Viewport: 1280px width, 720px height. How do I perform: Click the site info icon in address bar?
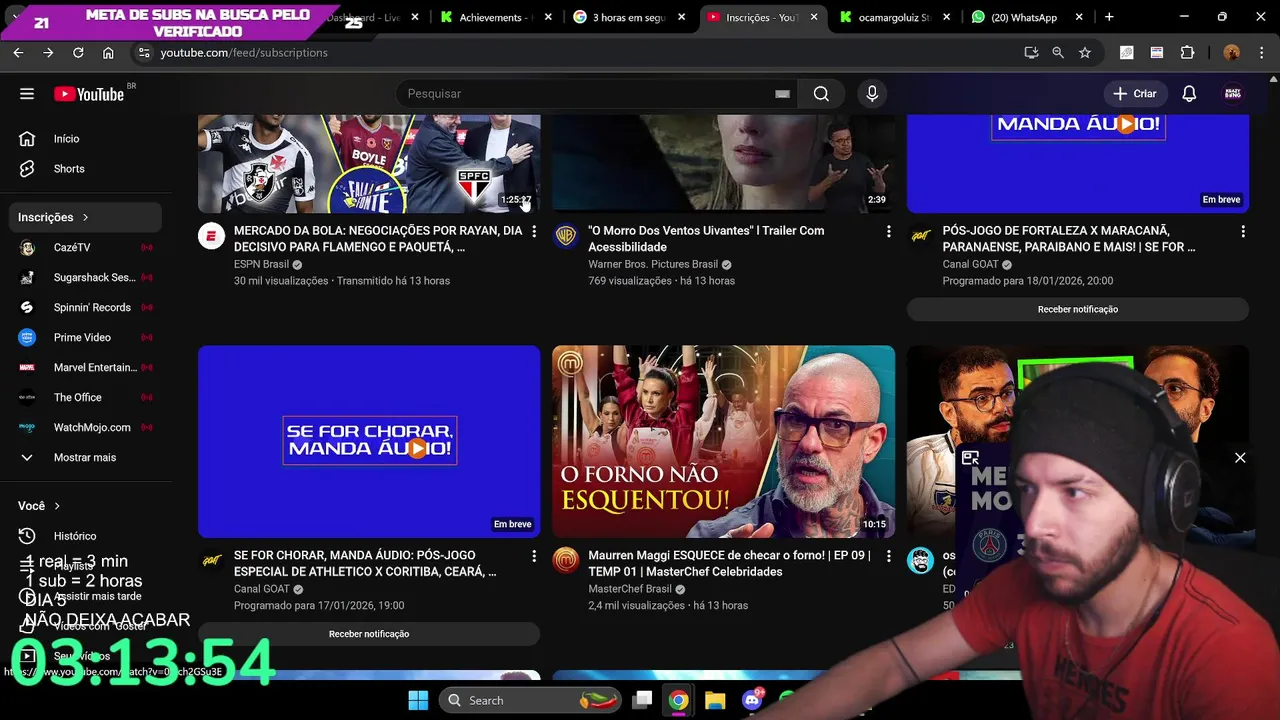[x=143, y=53]
